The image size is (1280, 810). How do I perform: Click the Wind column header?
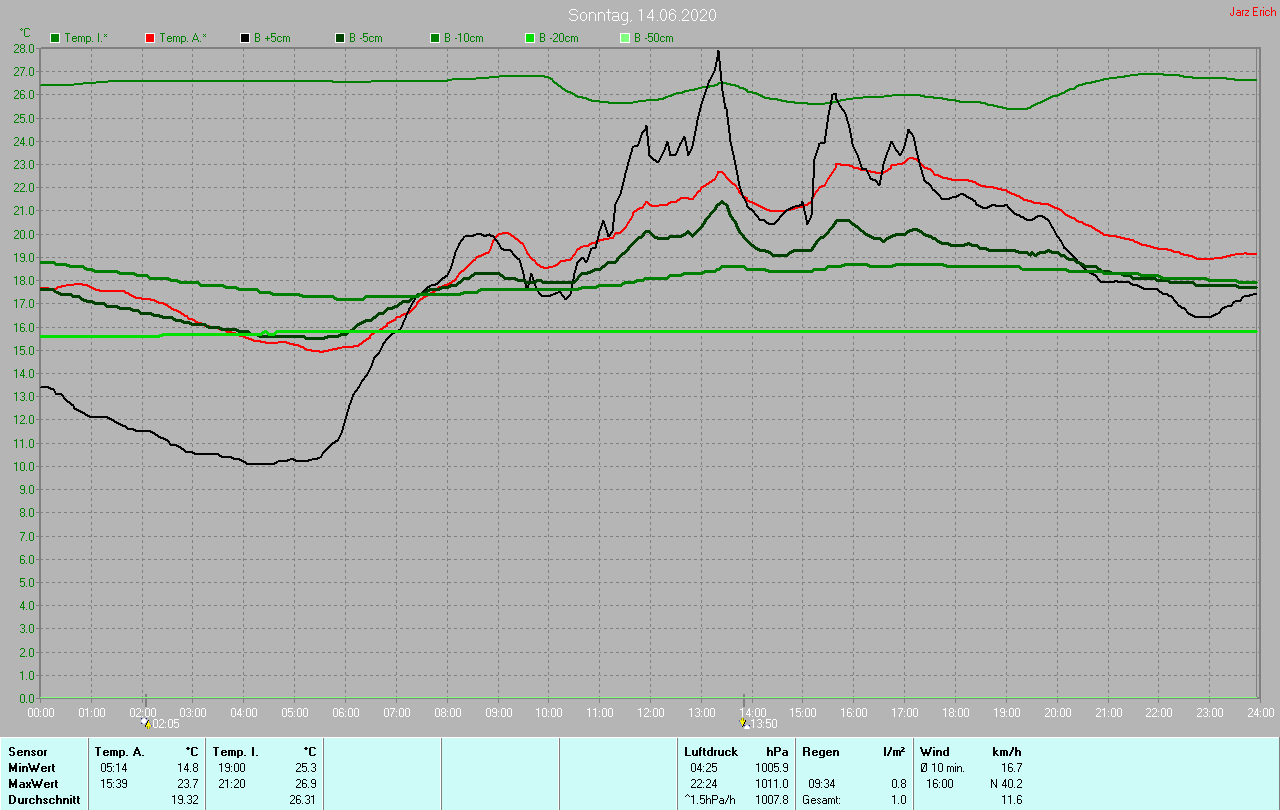point(935,751)
